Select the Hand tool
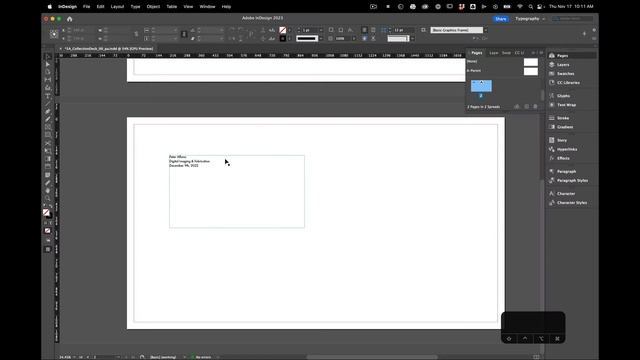Screen dimensions: 640x360 click(48, 191)
